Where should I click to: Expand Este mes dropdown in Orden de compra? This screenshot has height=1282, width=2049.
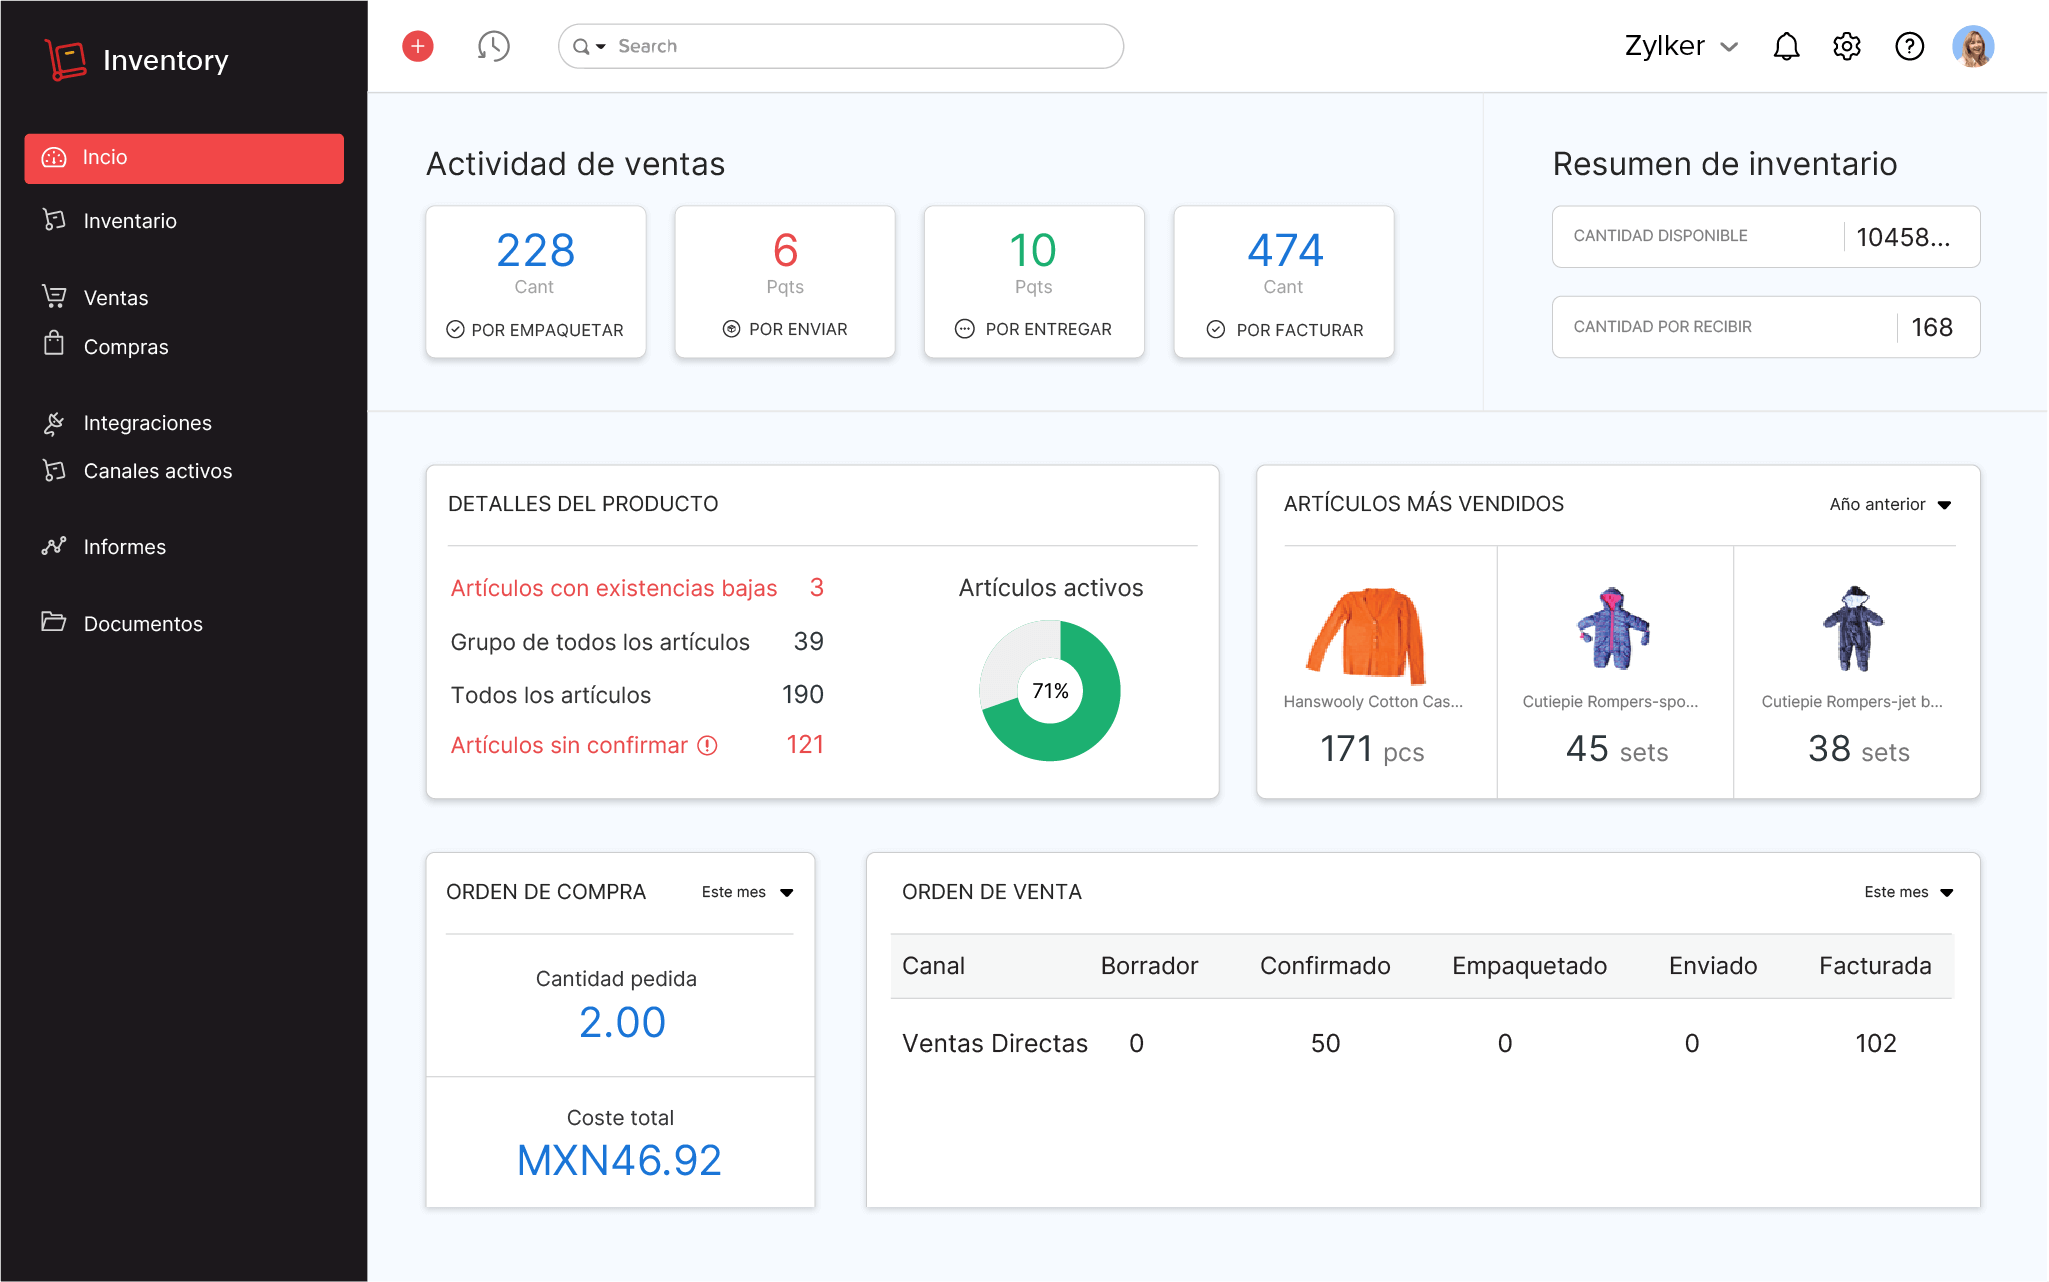point(747,892)
